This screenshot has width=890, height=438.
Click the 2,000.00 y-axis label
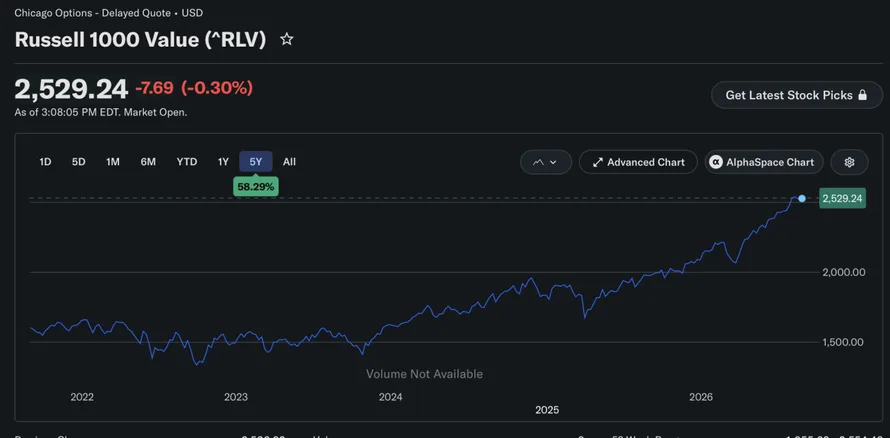point(844,272)
